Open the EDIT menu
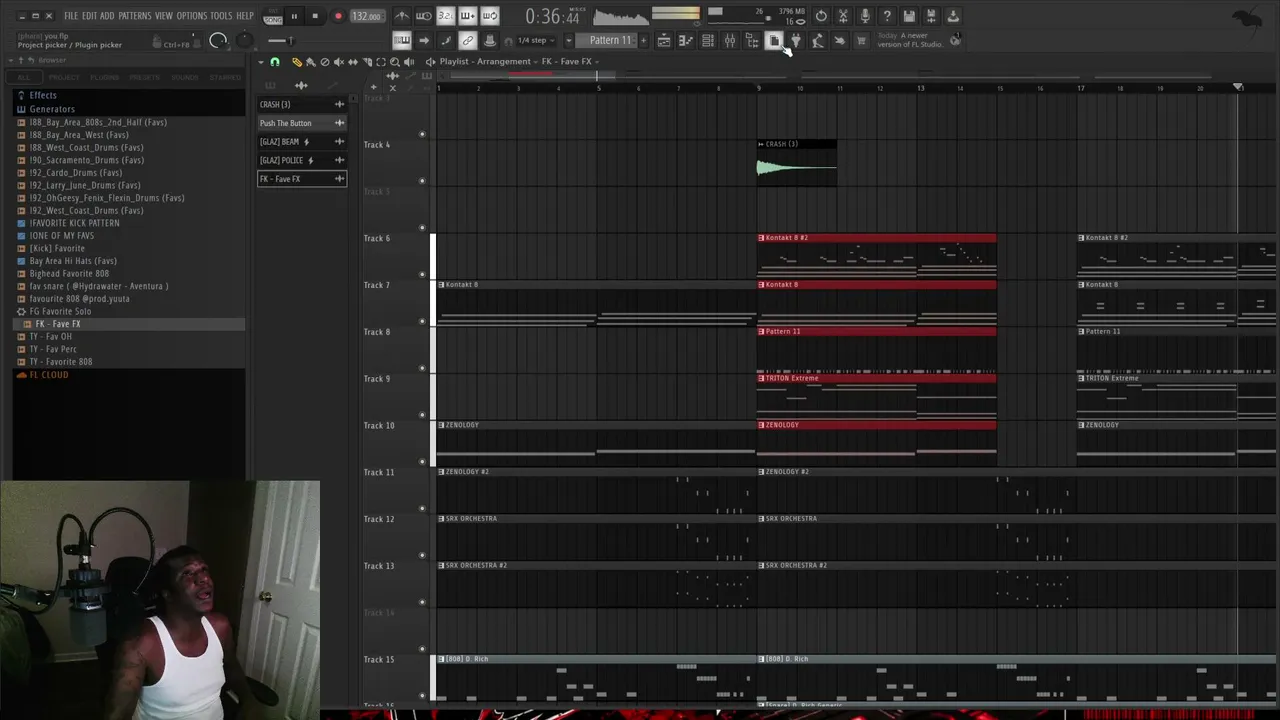Screen dimensions: 1280x720 pyautogui.click(x=89, y=16)
